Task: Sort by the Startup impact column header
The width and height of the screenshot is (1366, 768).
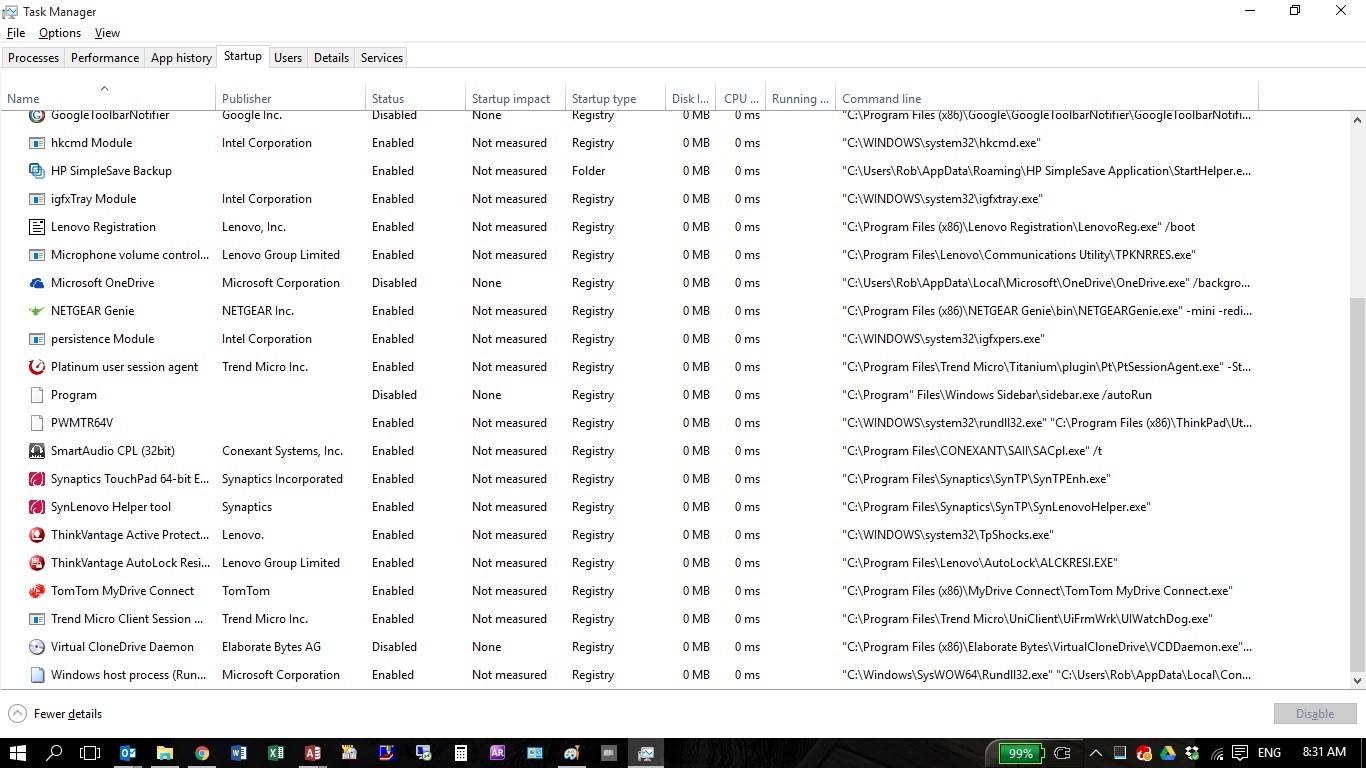Action: point(516,99)
